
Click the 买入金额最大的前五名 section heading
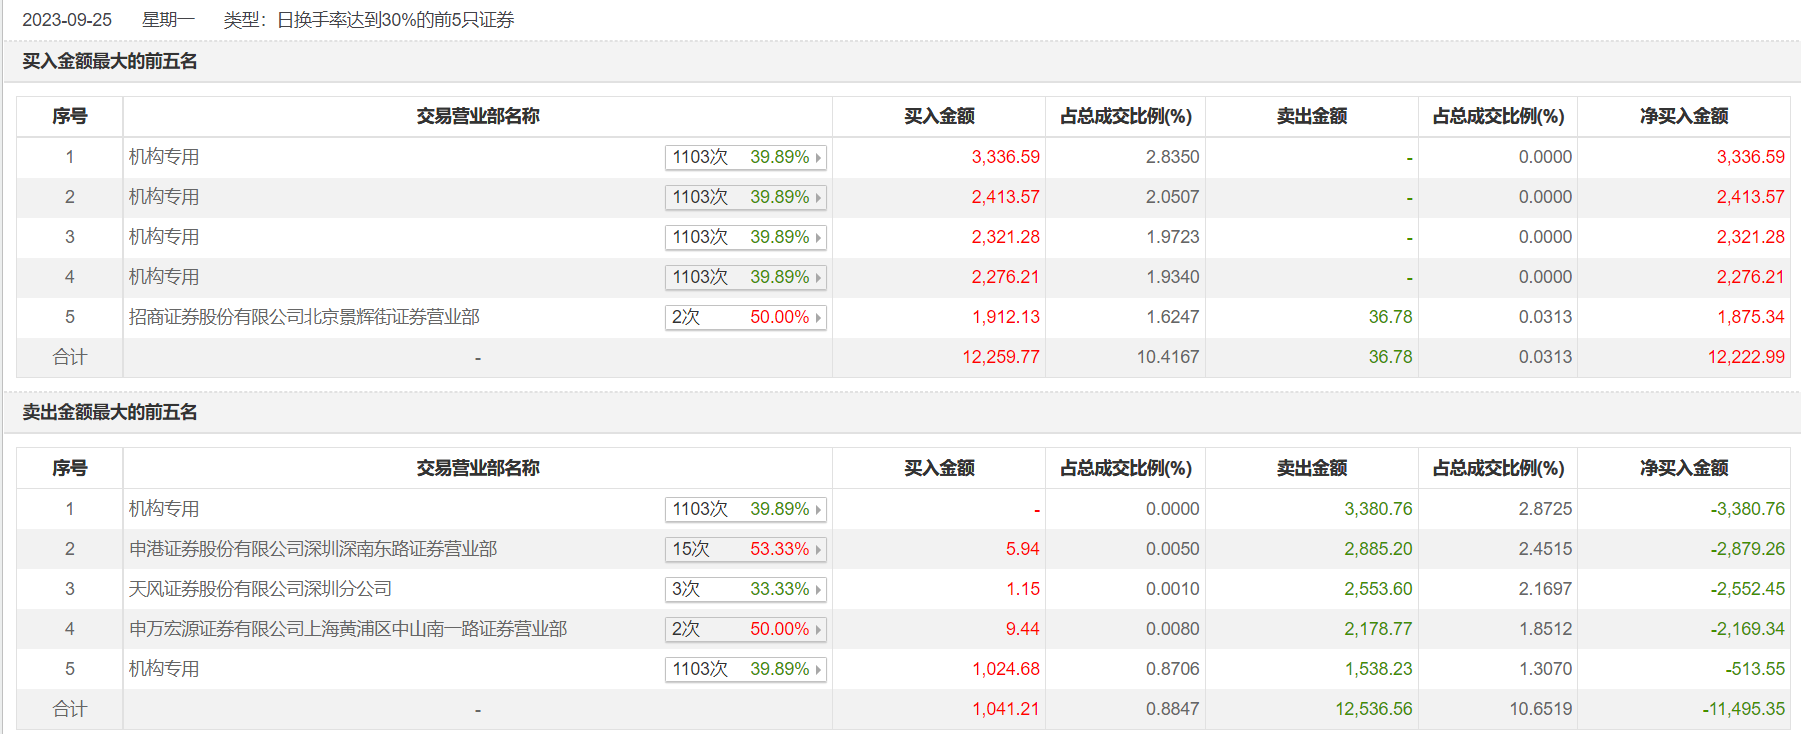[x=110, y=62]
